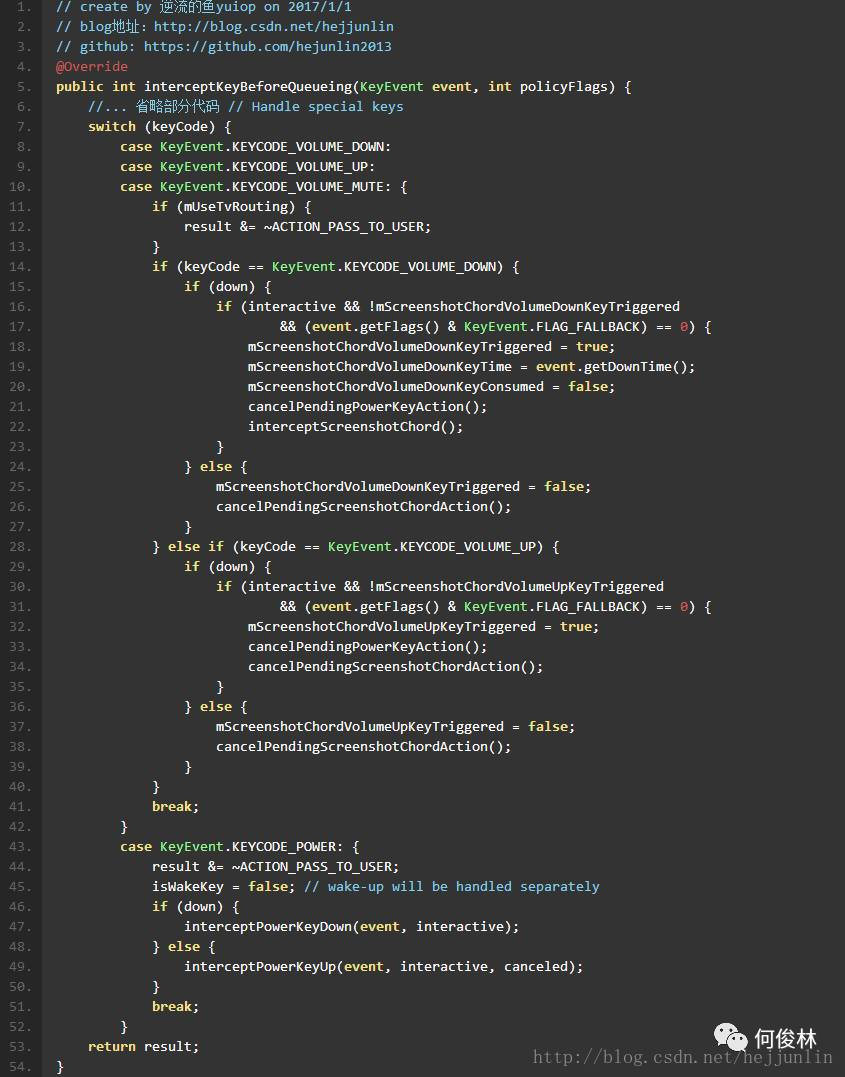Viewport: 845px width, 1077px height.
Task: Click the 'switch (keyCode)' statement
Action: (x=152, y=127)
